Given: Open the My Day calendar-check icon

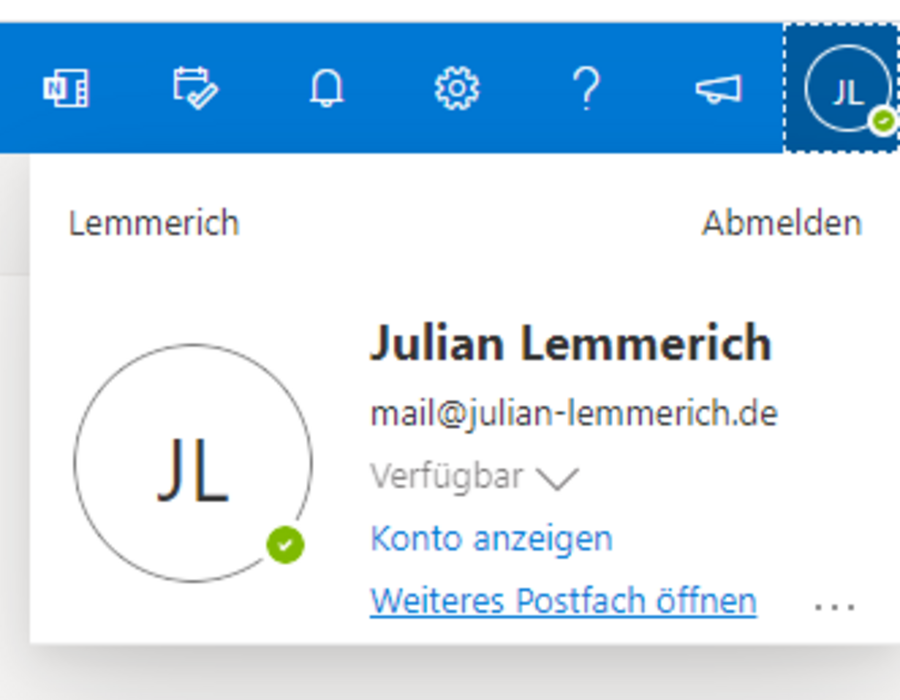Looking at the screenshot, I should pos(195,88).
